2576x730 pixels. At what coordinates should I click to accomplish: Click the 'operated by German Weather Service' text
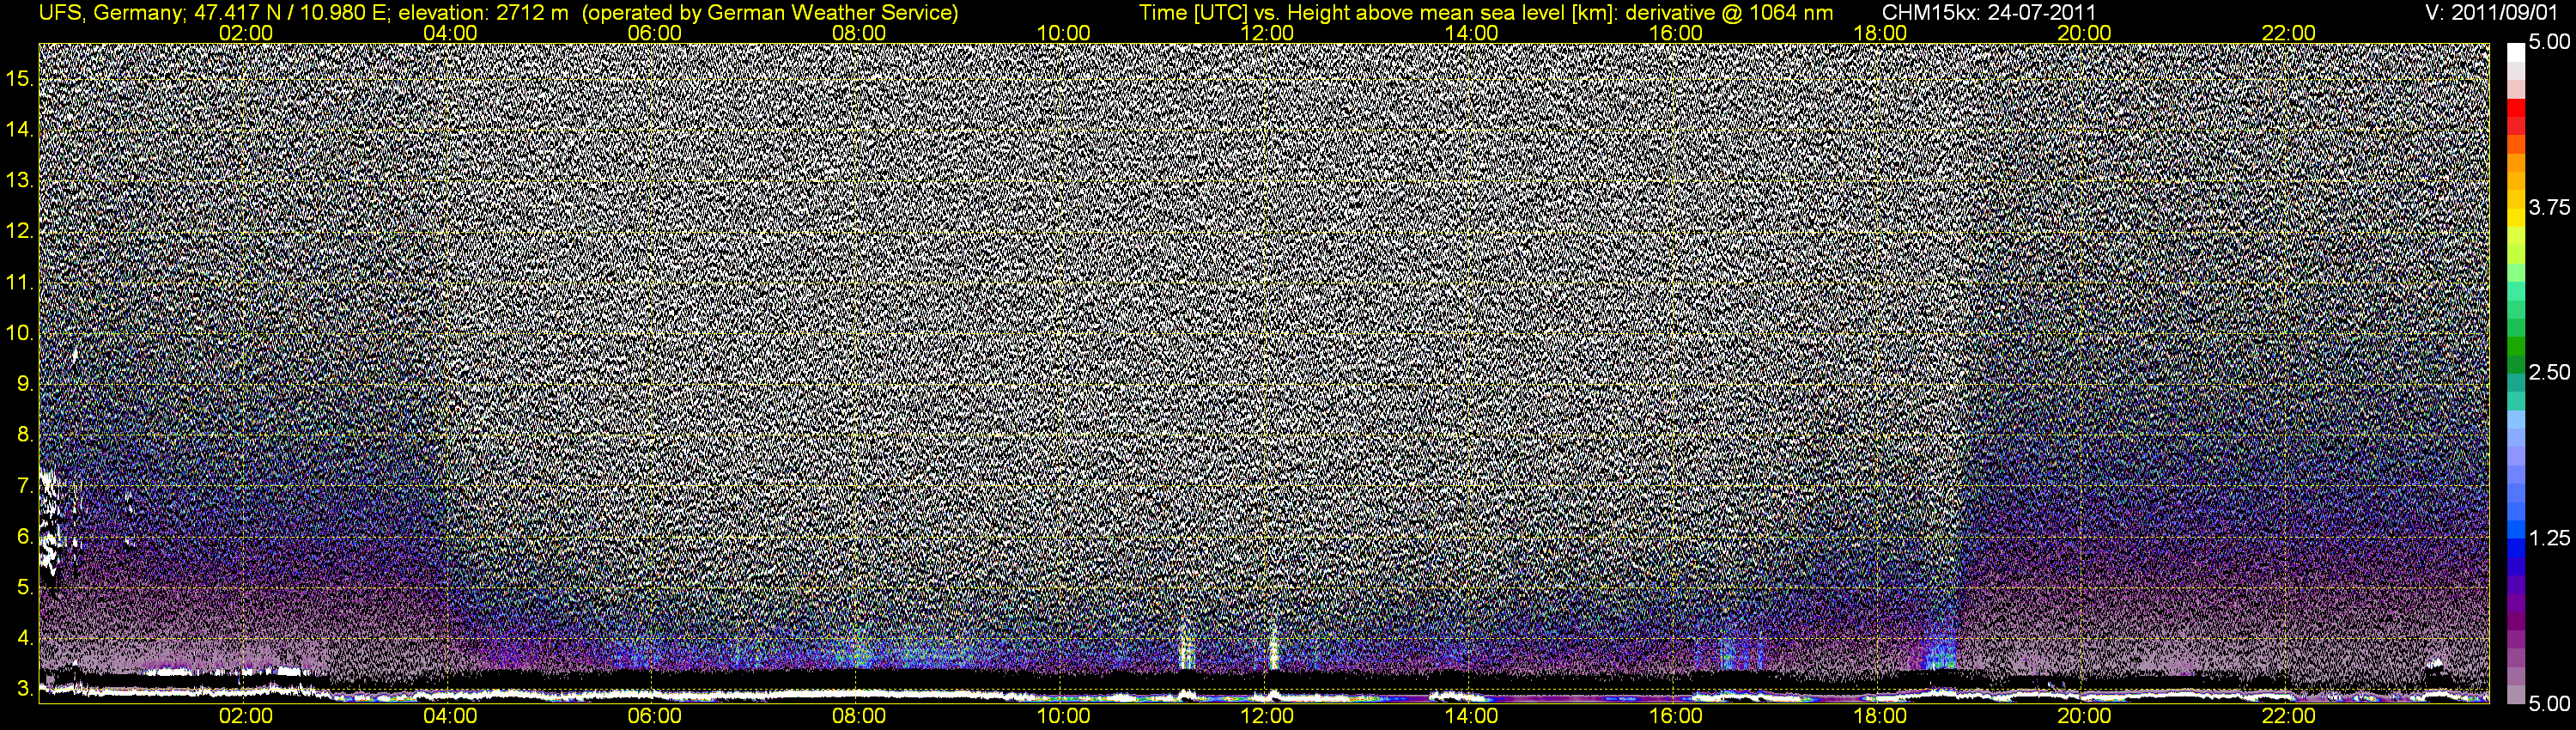[x=769, y=13]
